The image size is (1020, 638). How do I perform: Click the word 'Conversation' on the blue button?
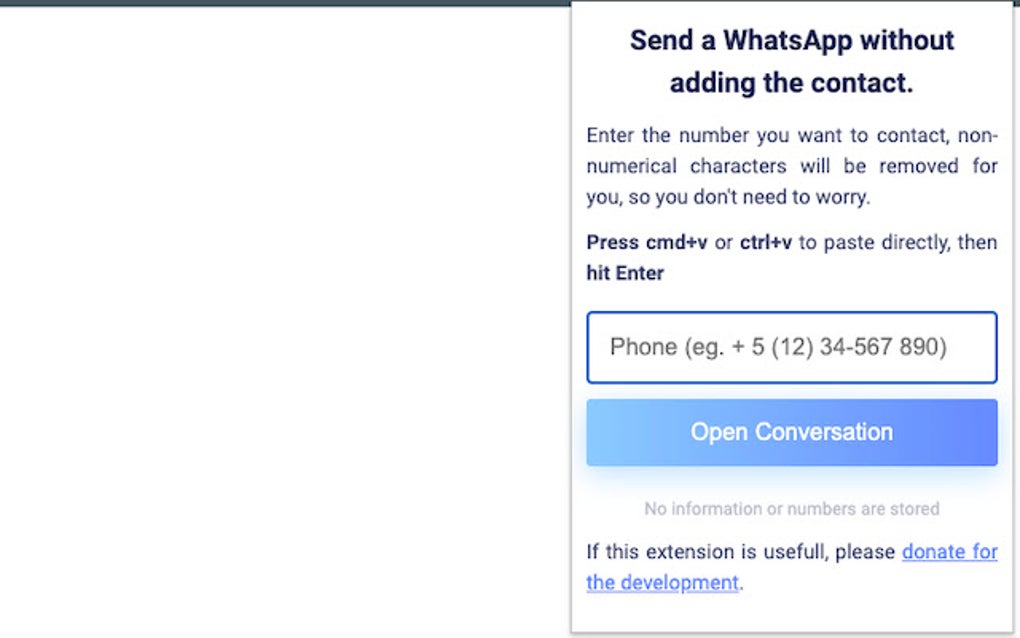[x=824, y=432]
